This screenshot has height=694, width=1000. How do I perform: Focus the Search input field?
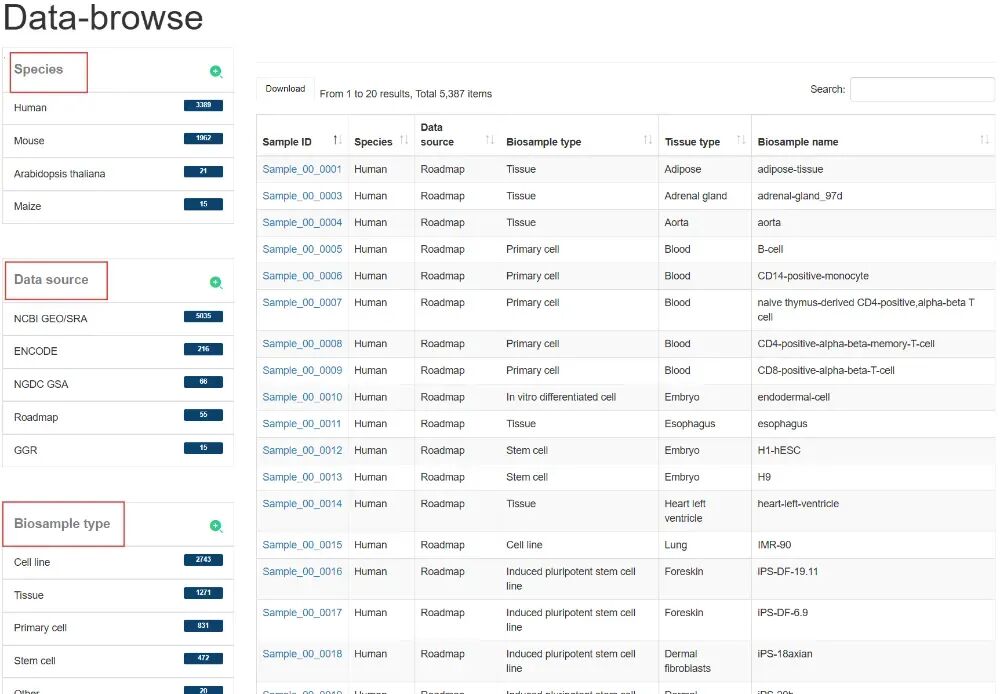tap(922, 89)
